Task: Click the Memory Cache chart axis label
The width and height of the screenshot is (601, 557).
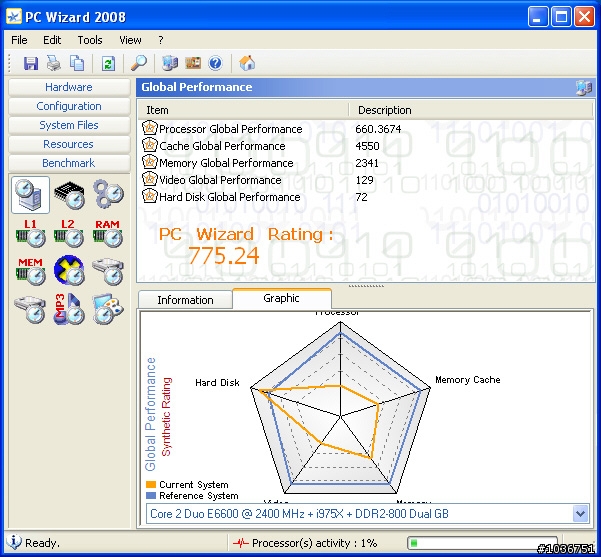Action: (x=468, y=380)
